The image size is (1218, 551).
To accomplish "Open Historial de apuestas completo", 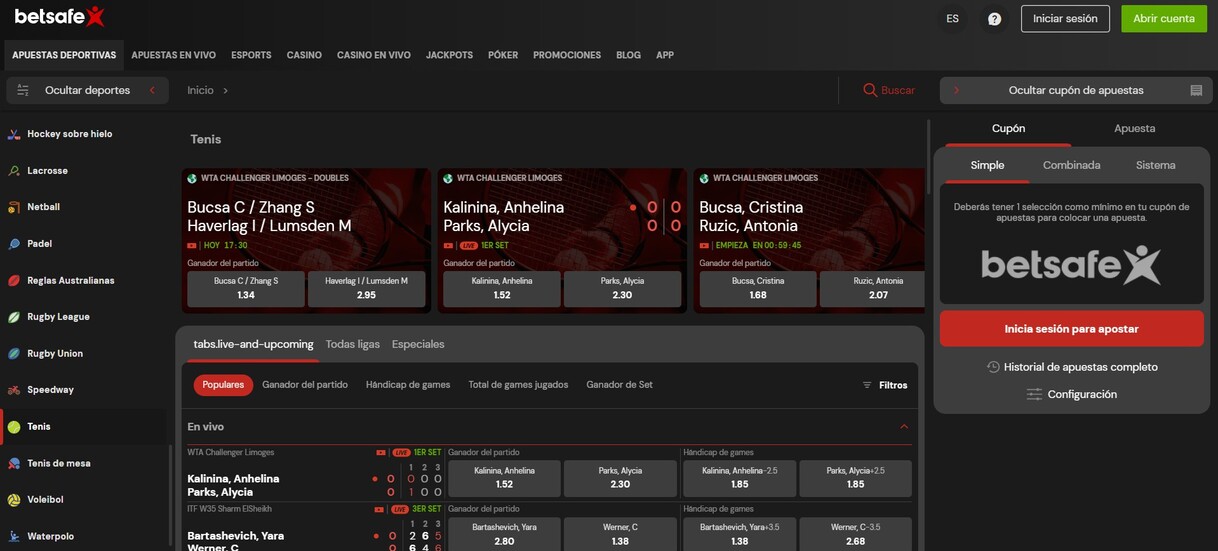I will 1071,367.
